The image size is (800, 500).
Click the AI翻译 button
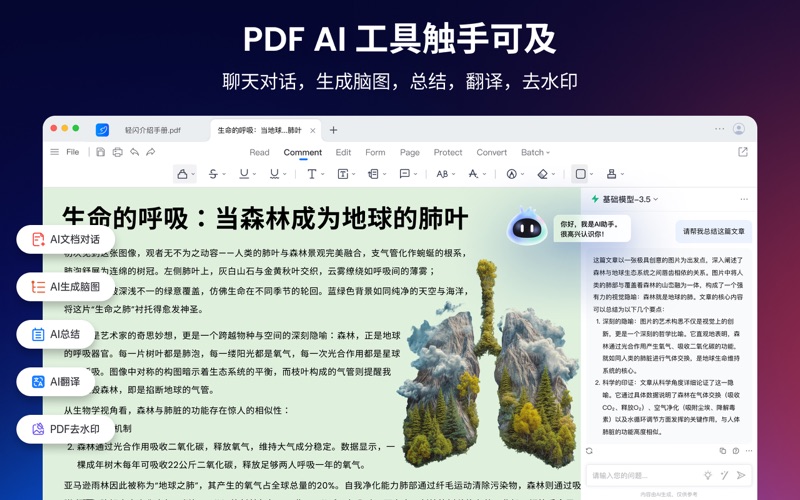tap(56, 382)
